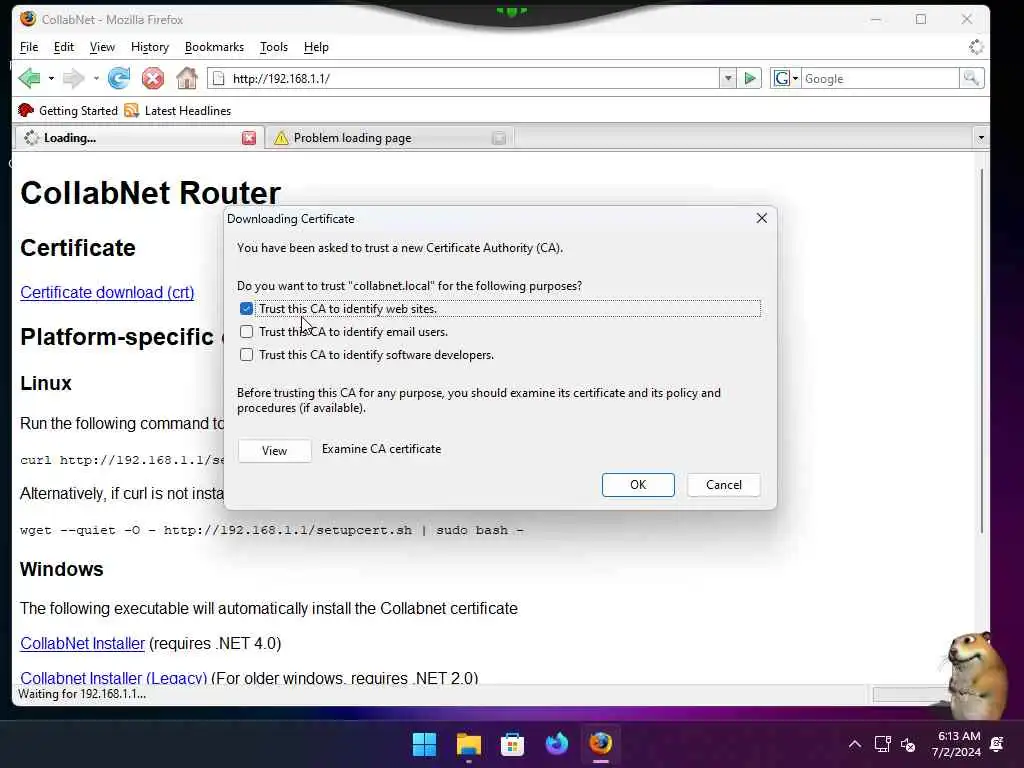Image resolution: width=1024 pixels, height=768 pixels.
Task: Click OK in certificate dialog
Action: [638, 485]
